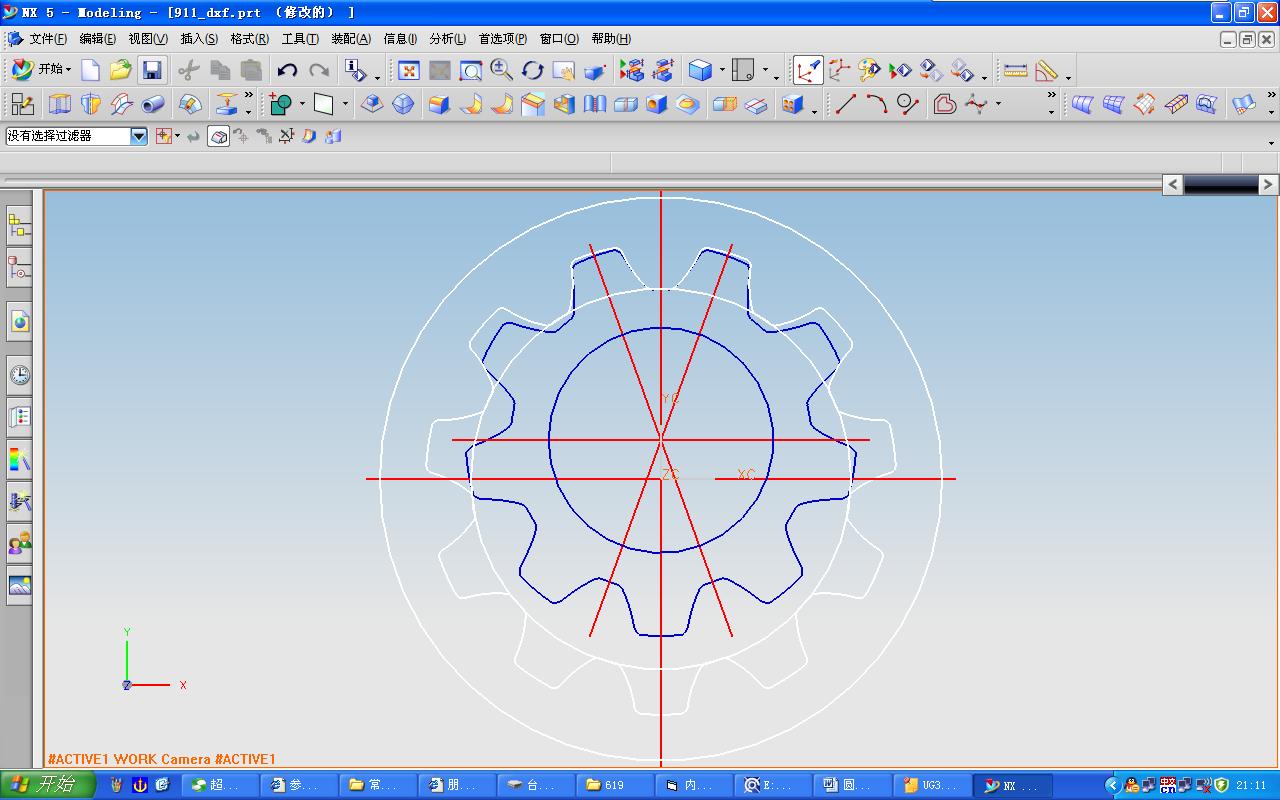Click the WCS orientation icon
Image resolution: width=1280 pixels, height=800 pixels.
tap(839, 70)
